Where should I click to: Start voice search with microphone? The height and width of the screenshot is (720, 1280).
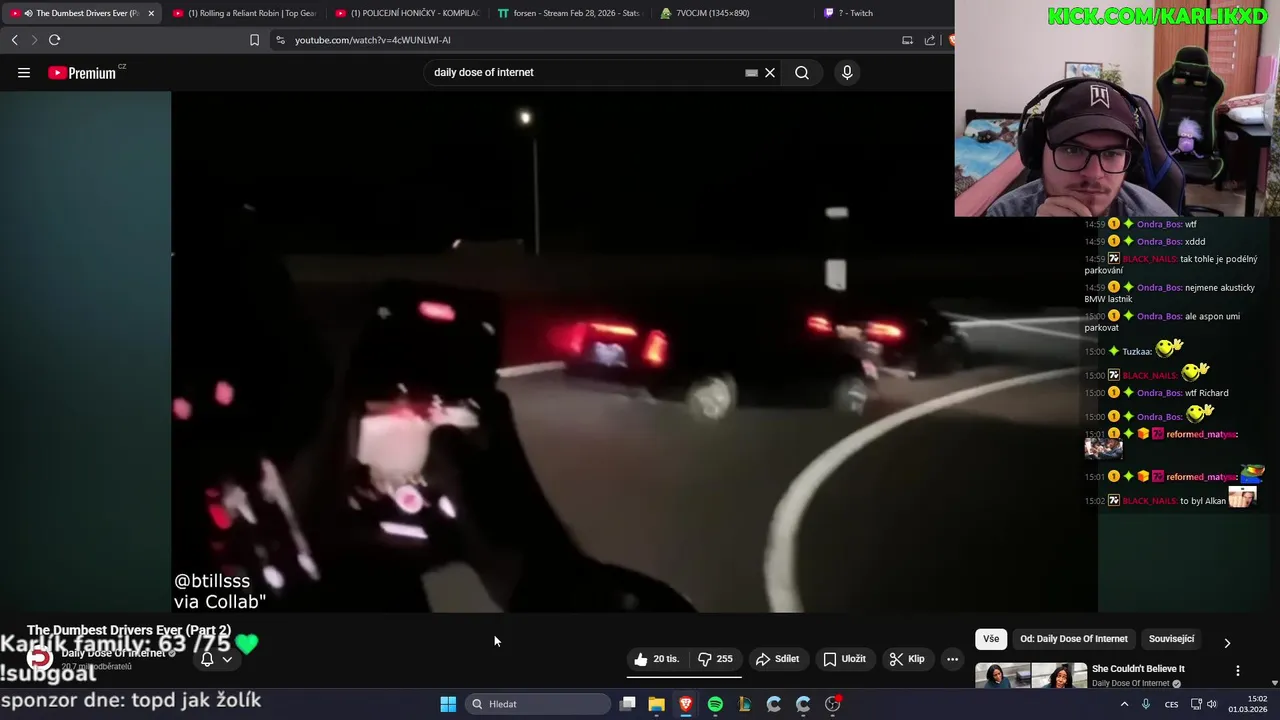click(847, 72)
